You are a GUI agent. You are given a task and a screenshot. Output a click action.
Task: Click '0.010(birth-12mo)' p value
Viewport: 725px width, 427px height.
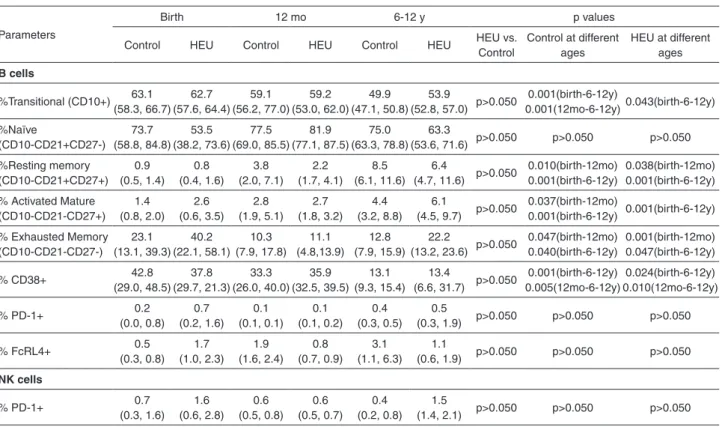[x=572, y=166]
